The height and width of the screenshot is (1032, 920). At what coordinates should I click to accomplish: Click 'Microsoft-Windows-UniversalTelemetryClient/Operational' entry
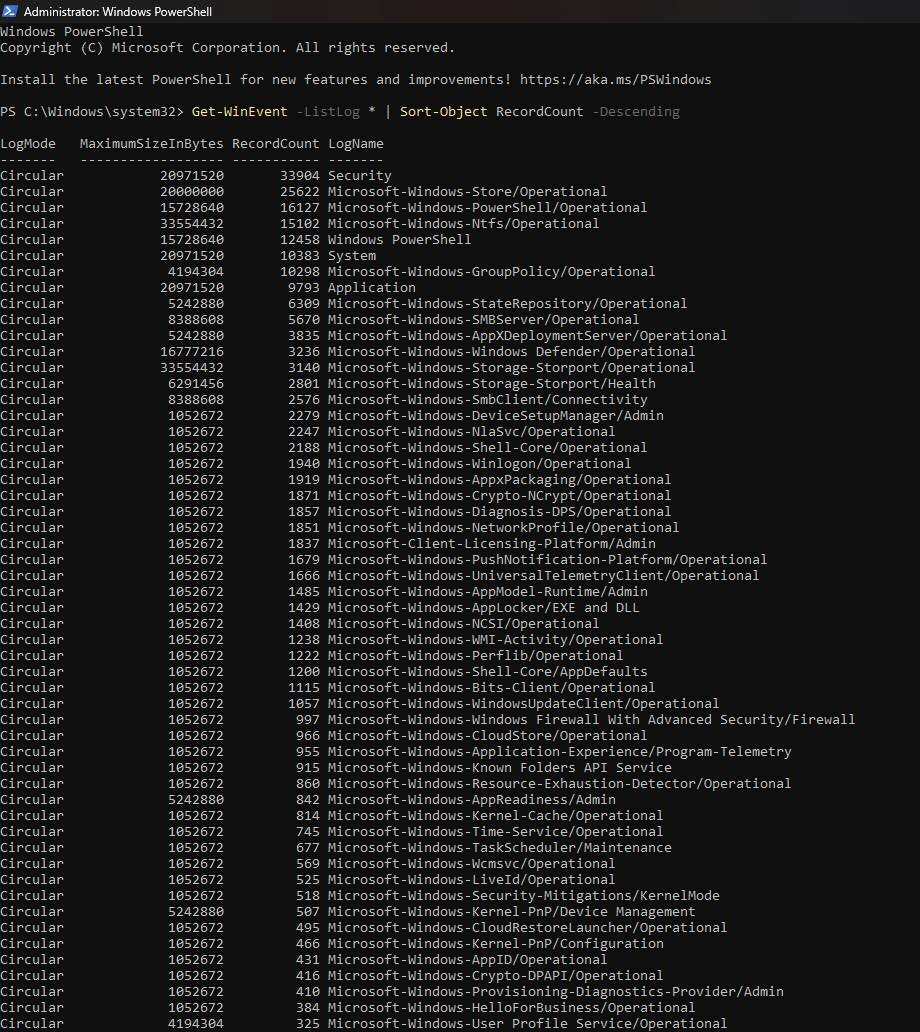[543, 576]
